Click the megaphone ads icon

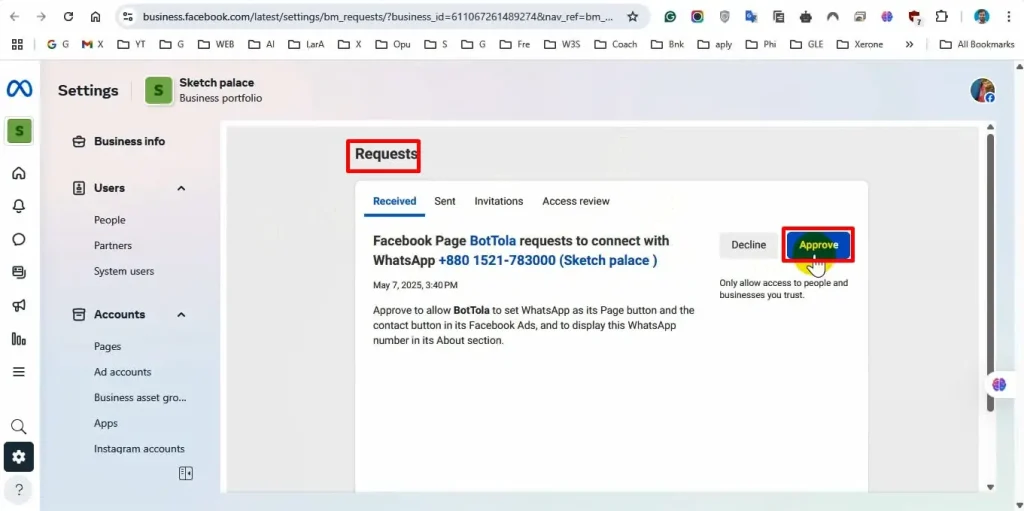coord(19,305)
